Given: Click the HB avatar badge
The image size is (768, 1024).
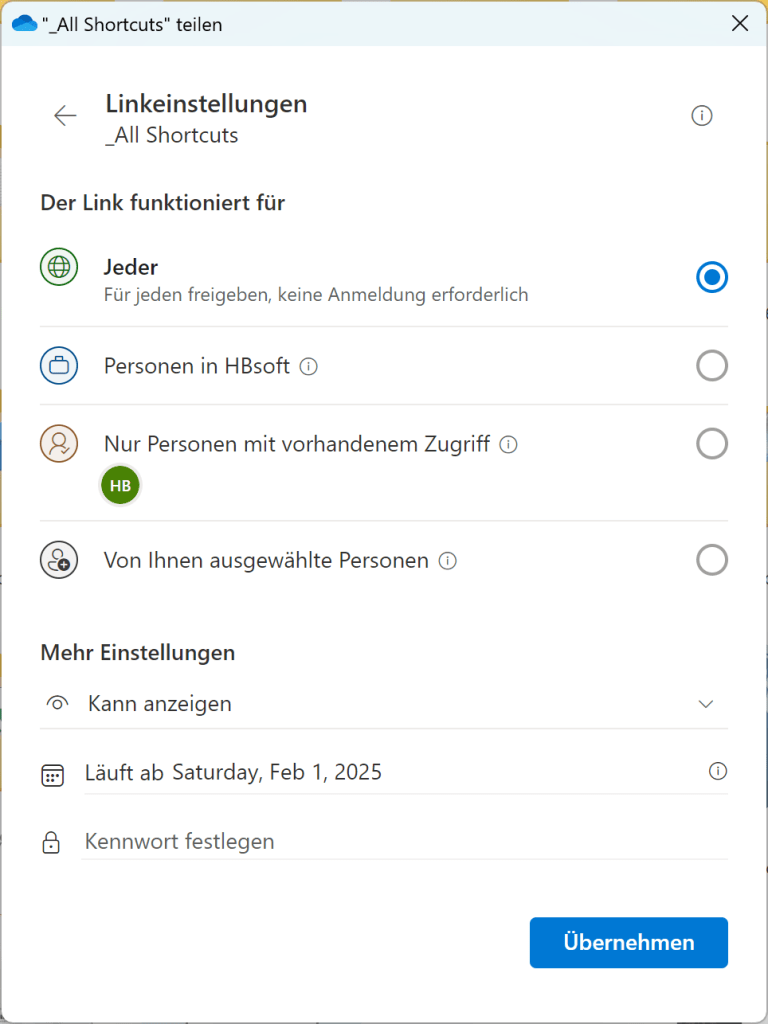Looking at the screenshot, I should 120,485.
